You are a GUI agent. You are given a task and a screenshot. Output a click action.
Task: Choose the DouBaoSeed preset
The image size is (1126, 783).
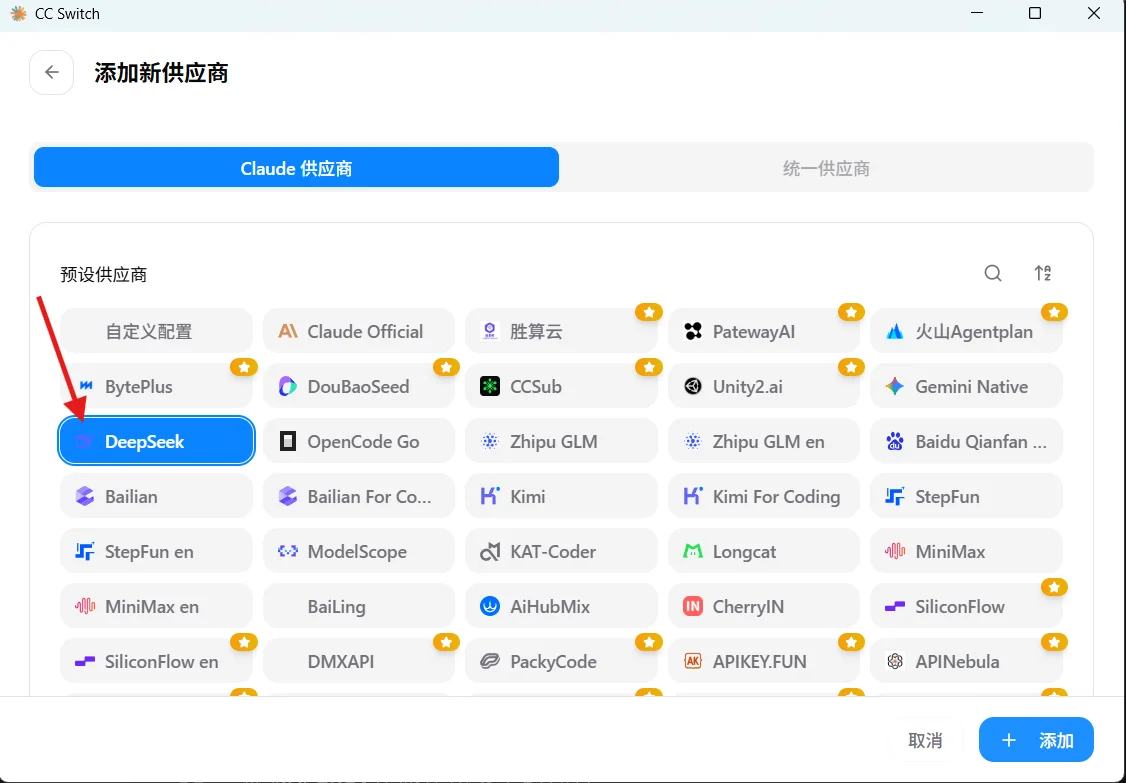point(359,386)
